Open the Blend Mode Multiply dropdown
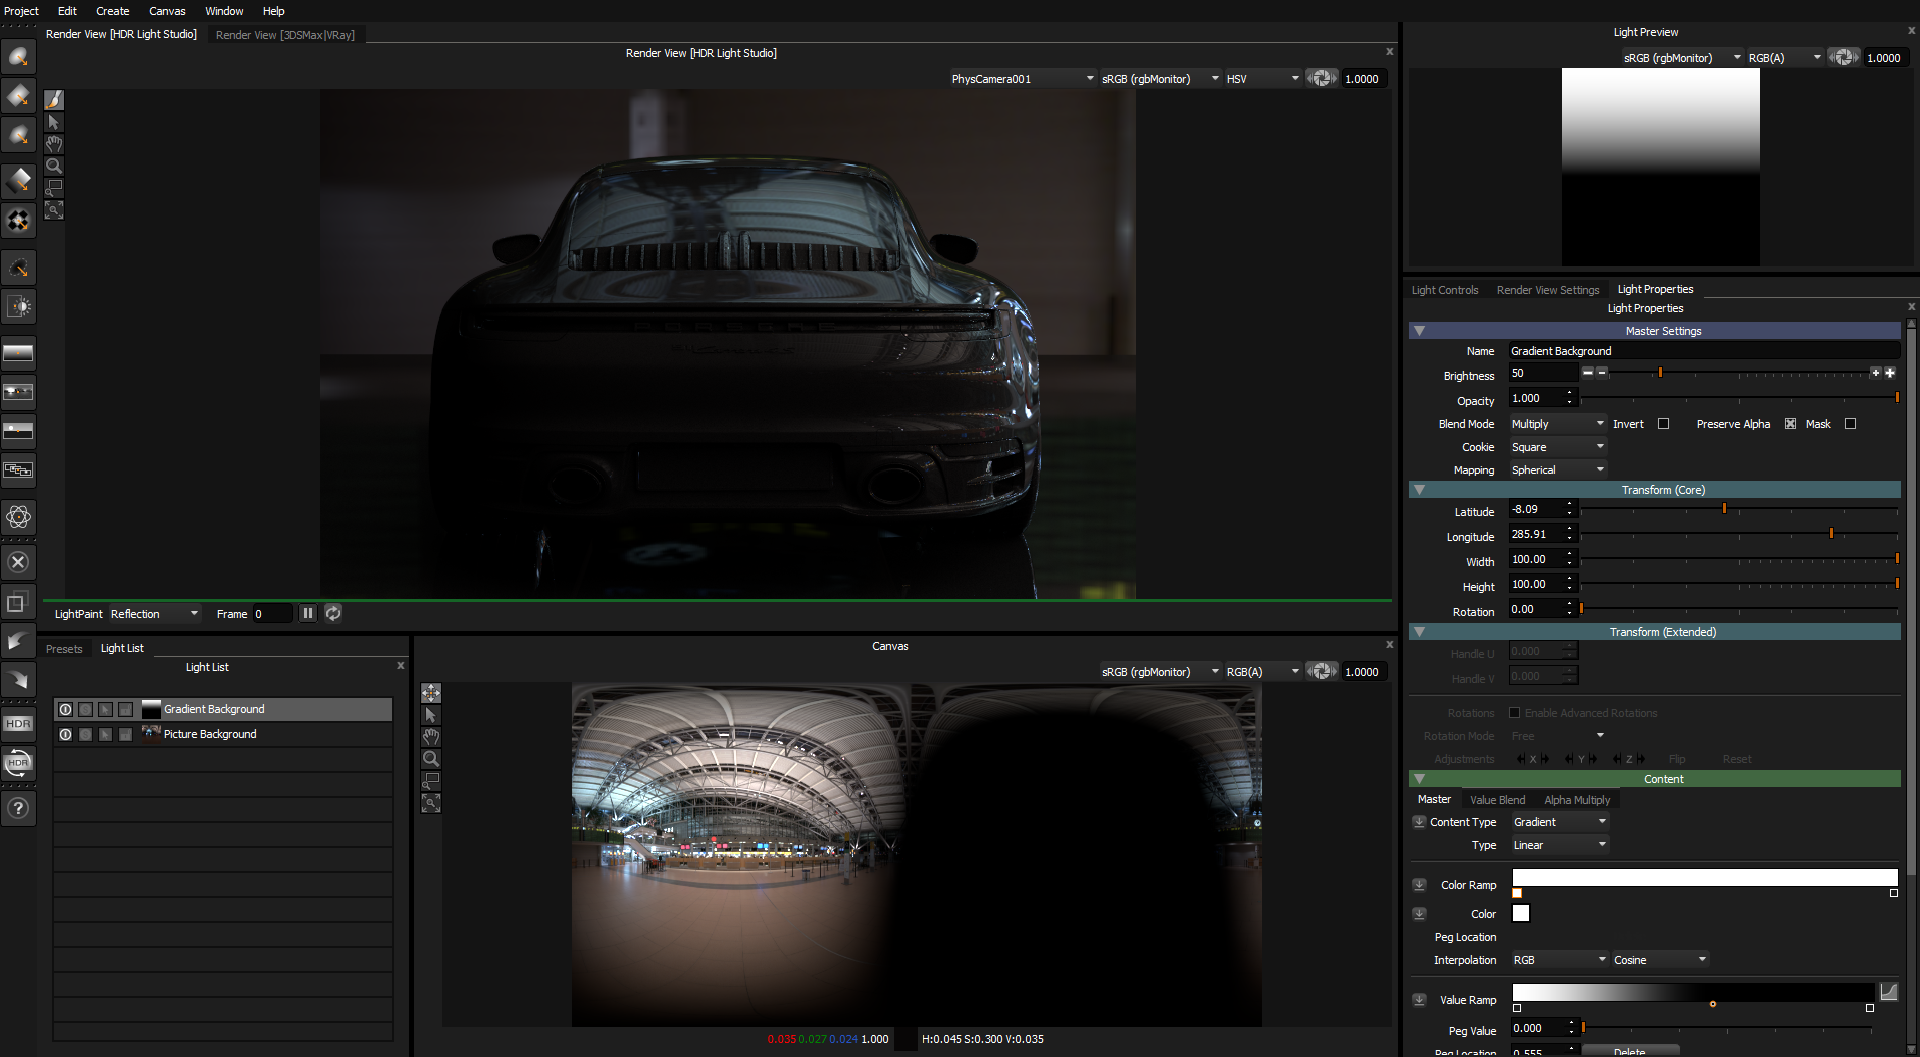Screen dimensions: 1920x1057 (1558, 424)
